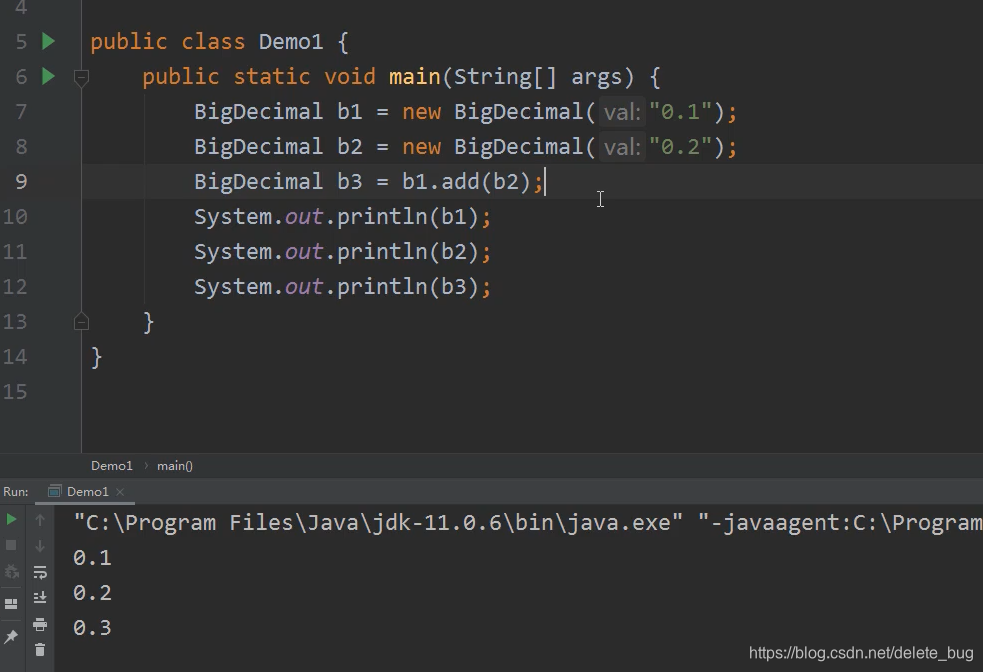Stop the running process in the Run panel
Screen dimensions: 983x672
click(x=11, y=545)
